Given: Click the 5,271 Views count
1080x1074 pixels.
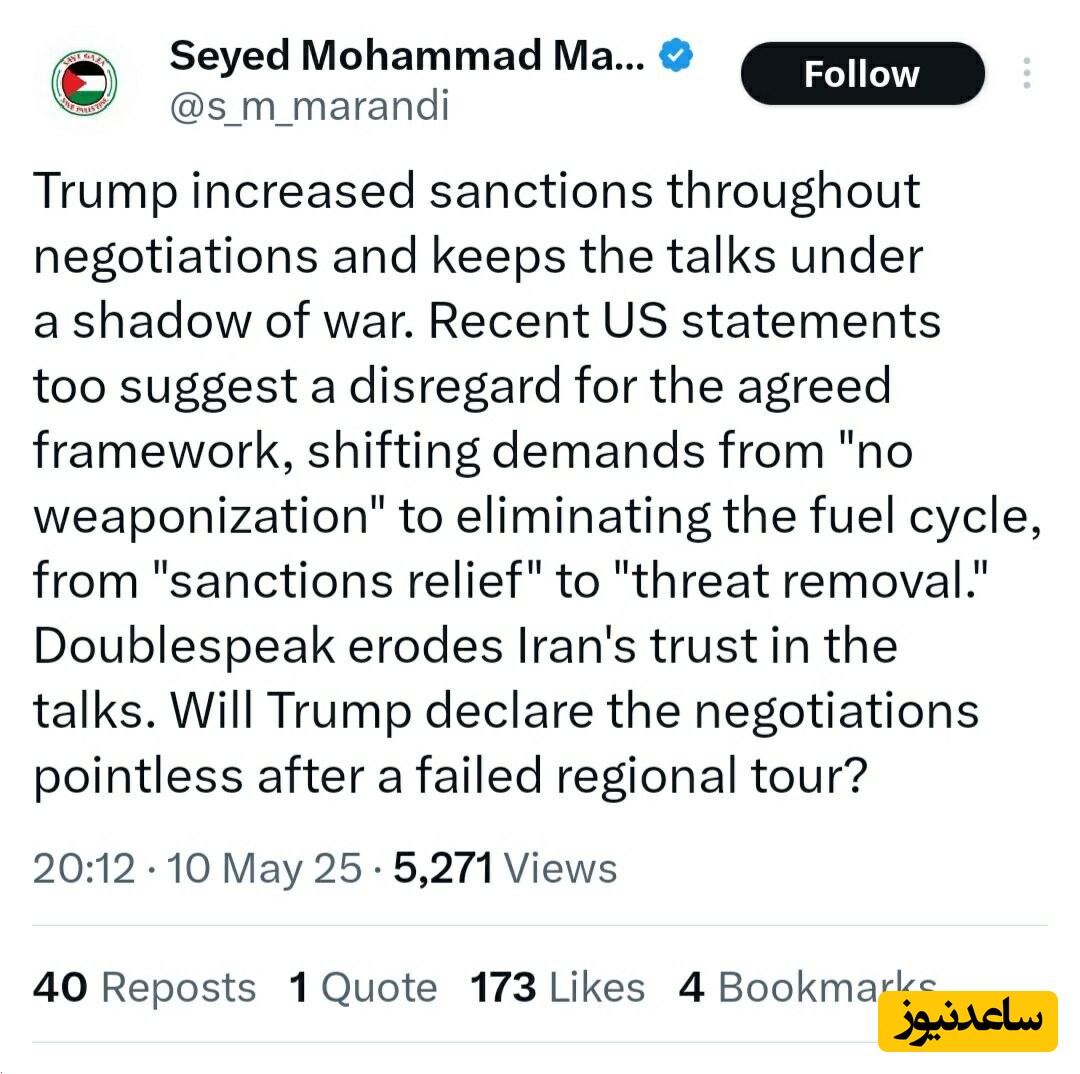Looking at the screenshot, I should point(505,868).
